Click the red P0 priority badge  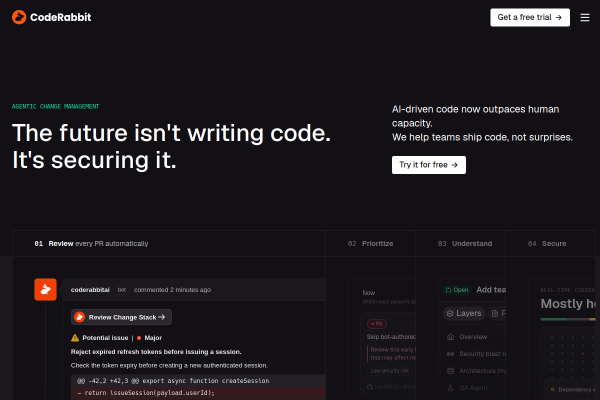[377, 323]
